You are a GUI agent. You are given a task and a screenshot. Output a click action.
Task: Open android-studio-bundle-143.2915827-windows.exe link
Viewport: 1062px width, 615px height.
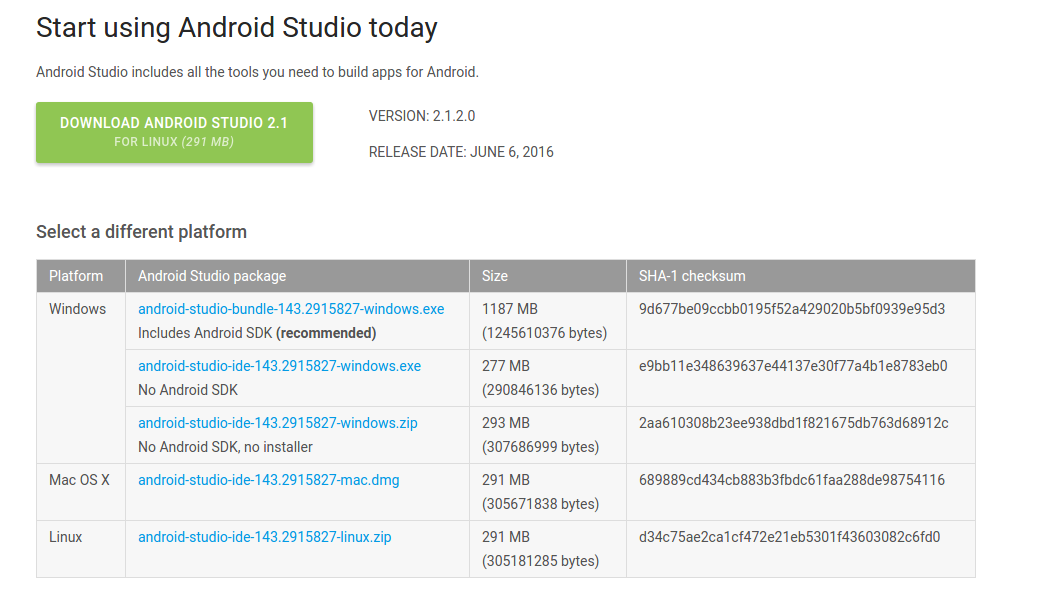pyautogui.click(x=291, y=309)
